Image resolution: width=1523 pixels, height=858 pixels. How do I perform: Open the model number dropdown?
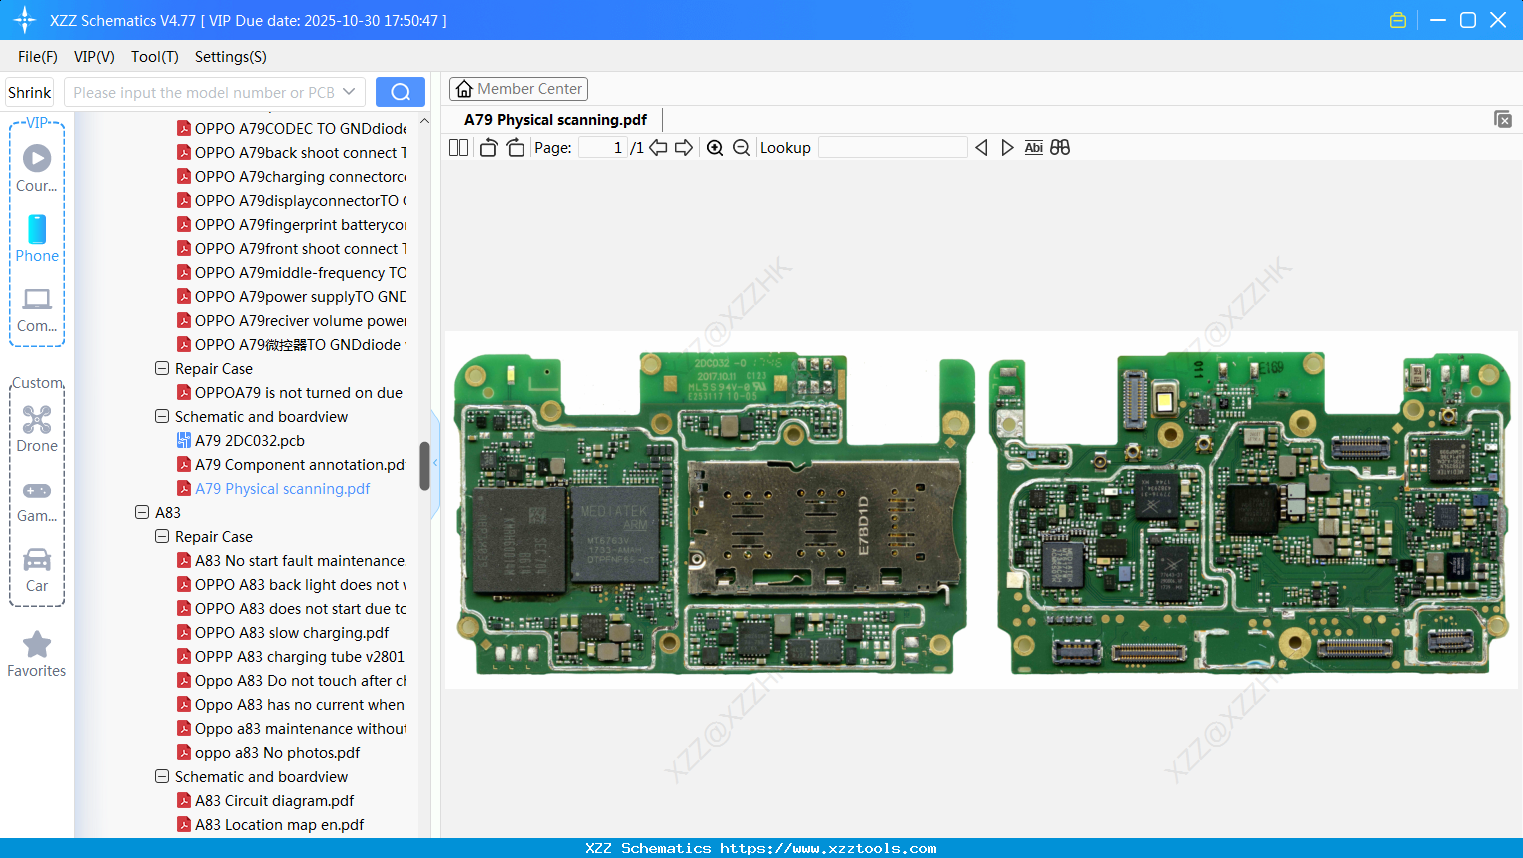tap(349, 92)
